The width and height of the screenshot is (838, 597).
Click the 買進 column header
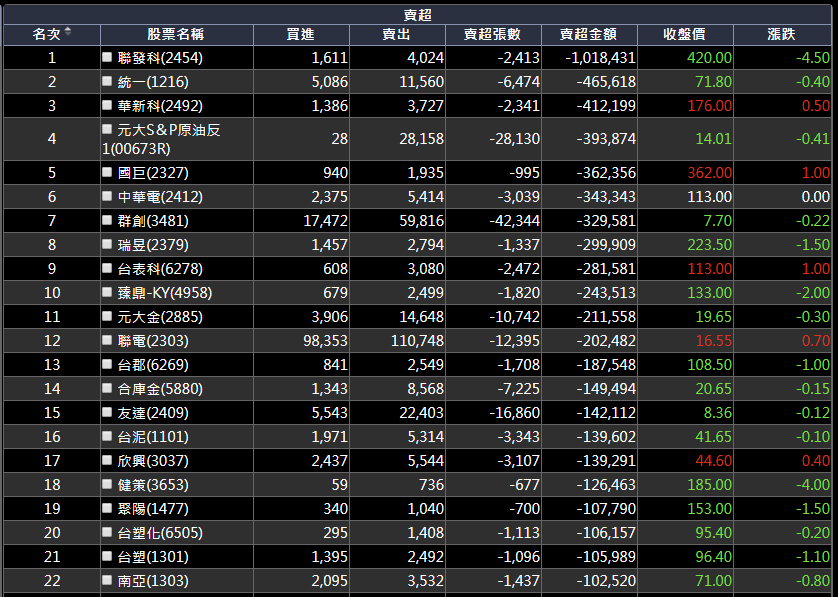coord(301,35)
